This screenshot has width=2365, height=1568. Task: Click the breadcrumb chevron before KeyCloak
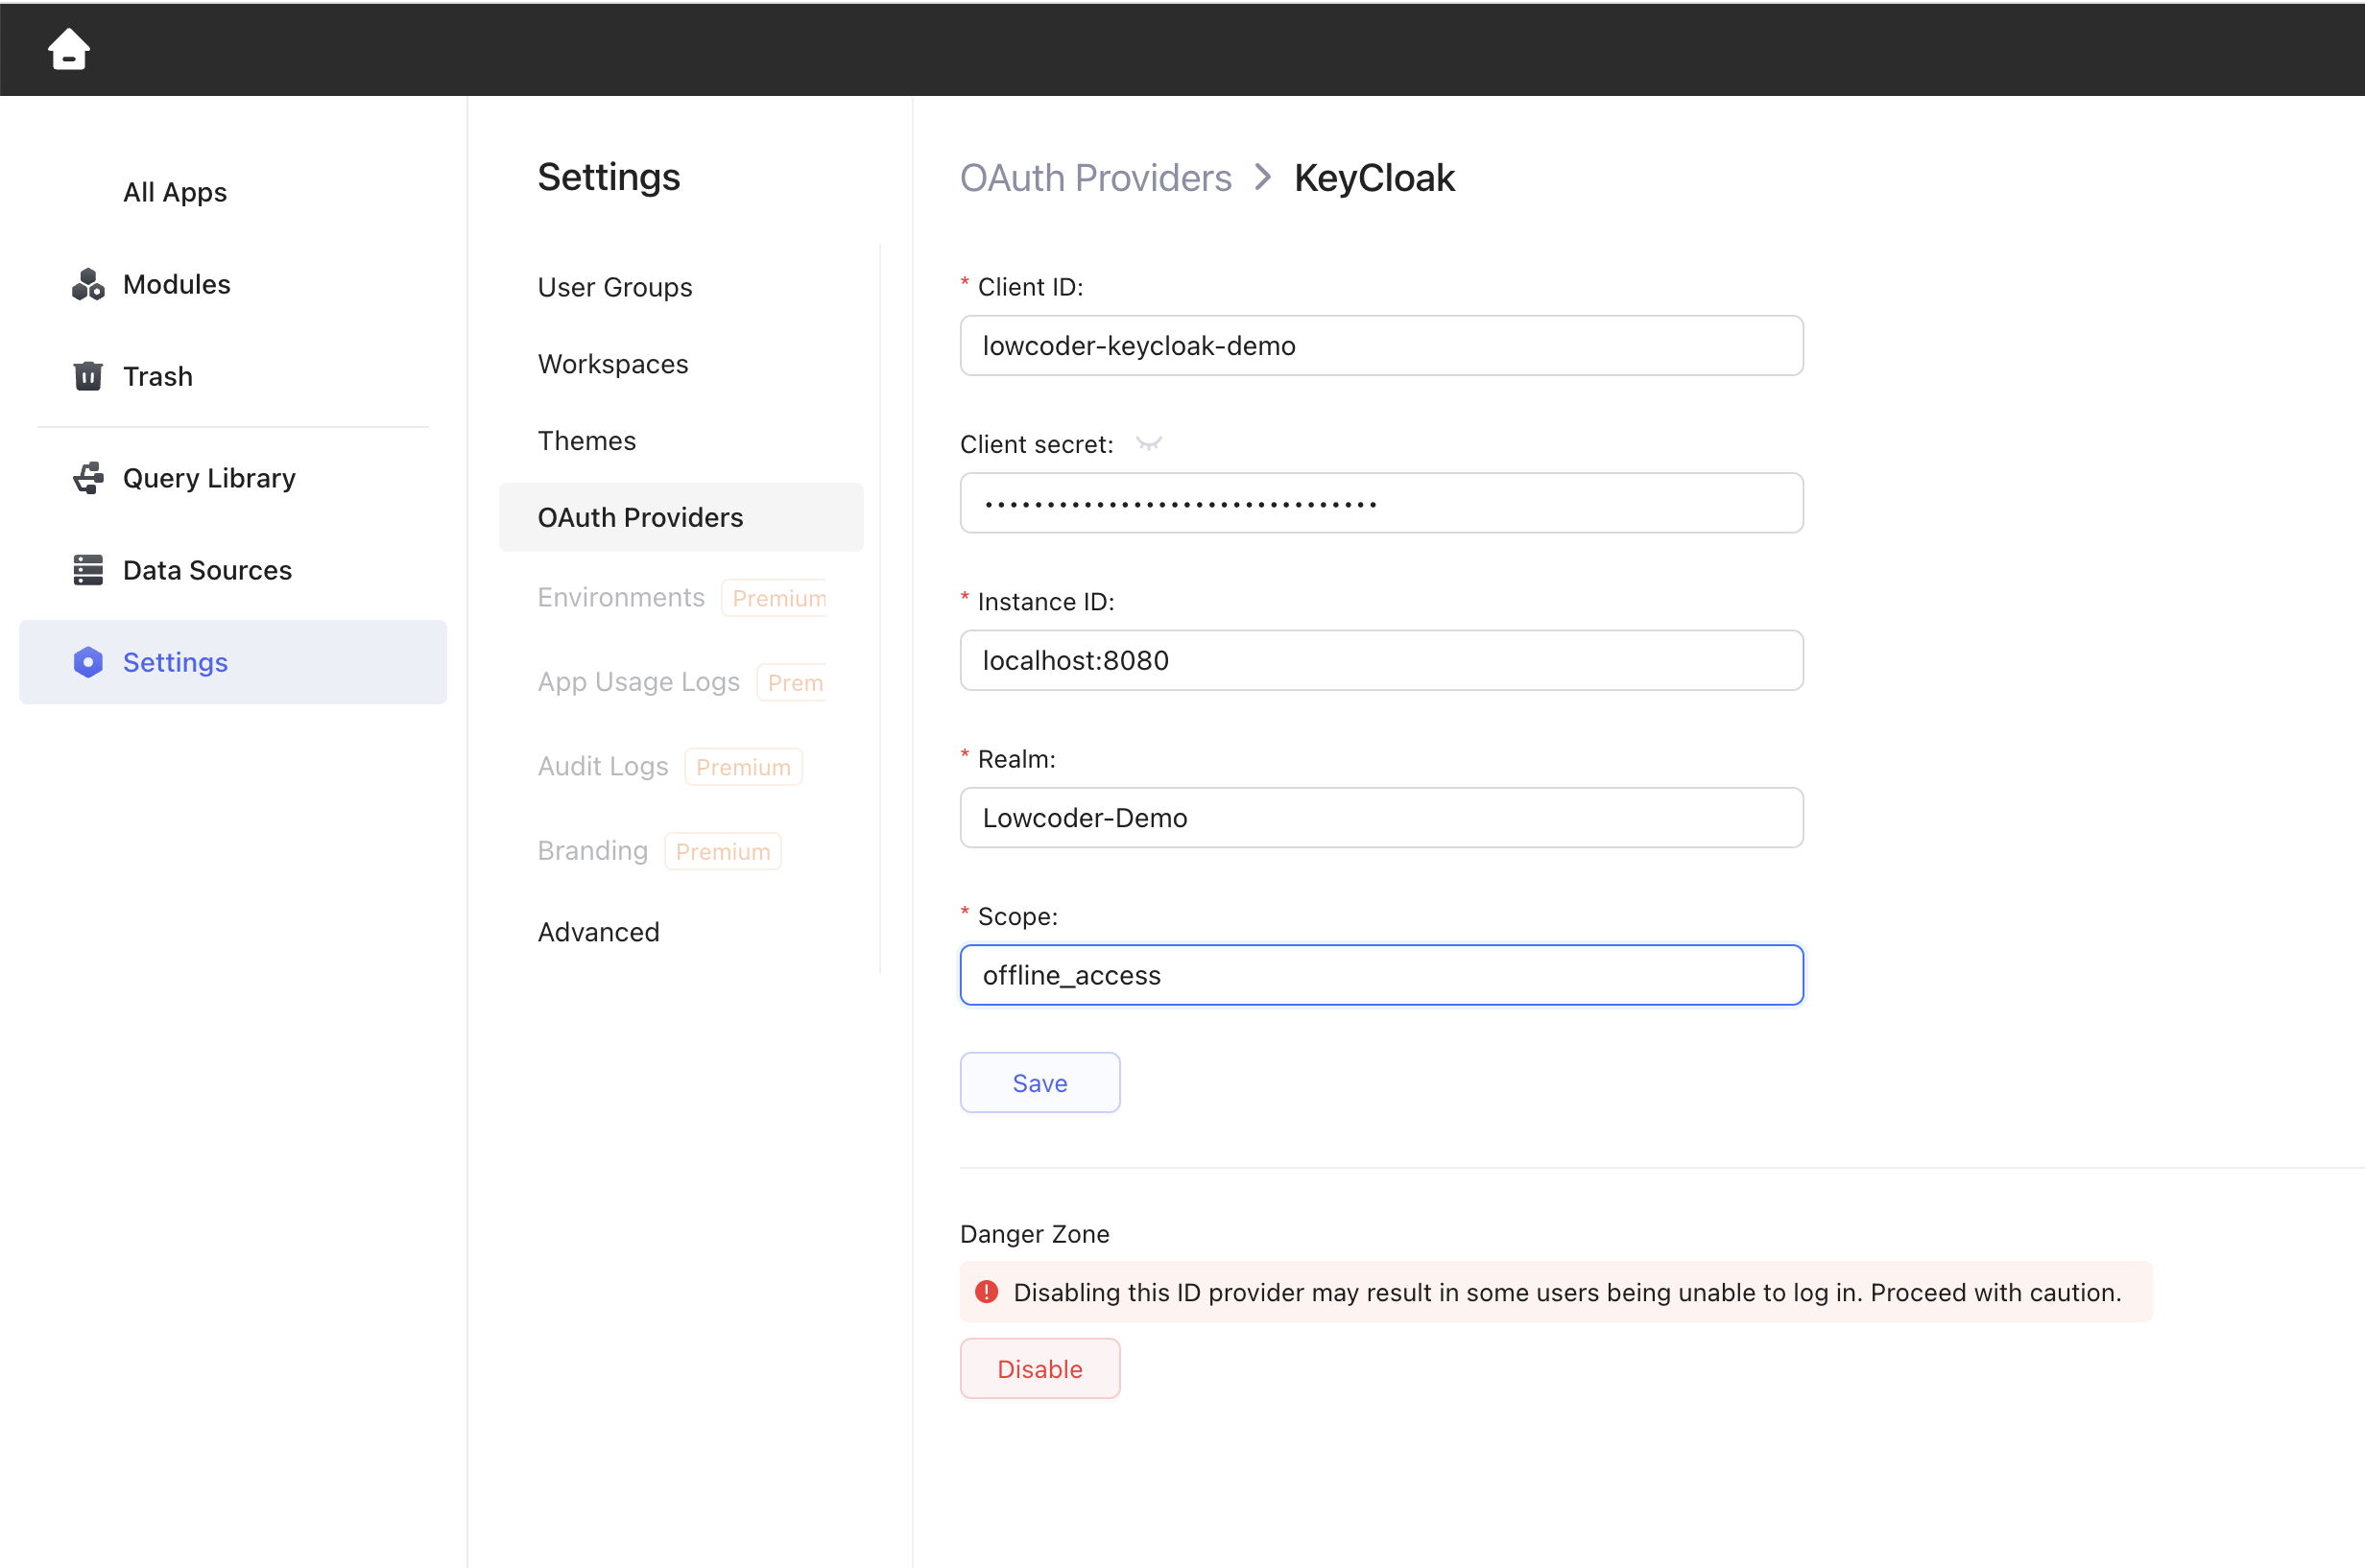click(1263, 178)
